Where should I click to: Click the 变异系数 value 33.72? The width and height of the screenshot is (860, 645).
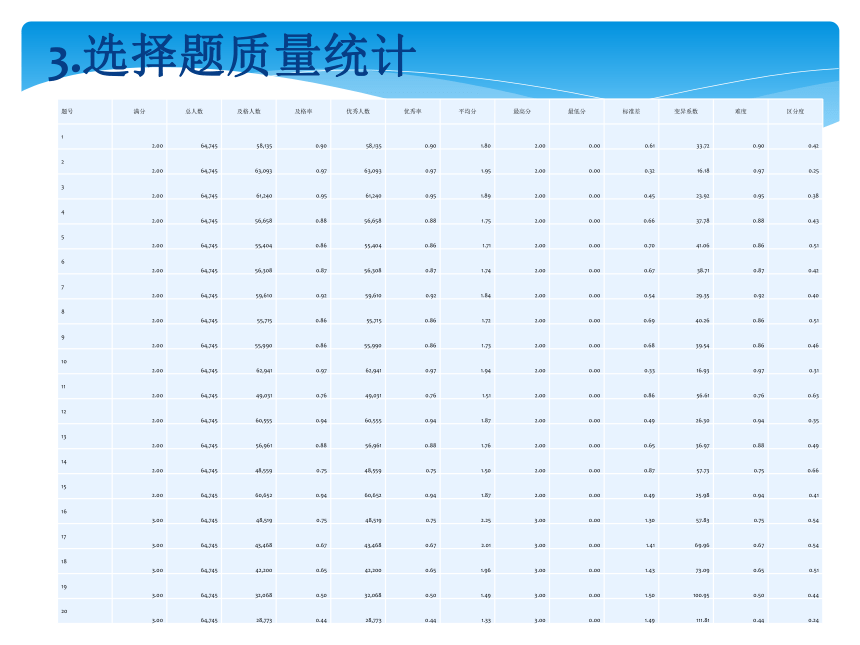point(703,146)
